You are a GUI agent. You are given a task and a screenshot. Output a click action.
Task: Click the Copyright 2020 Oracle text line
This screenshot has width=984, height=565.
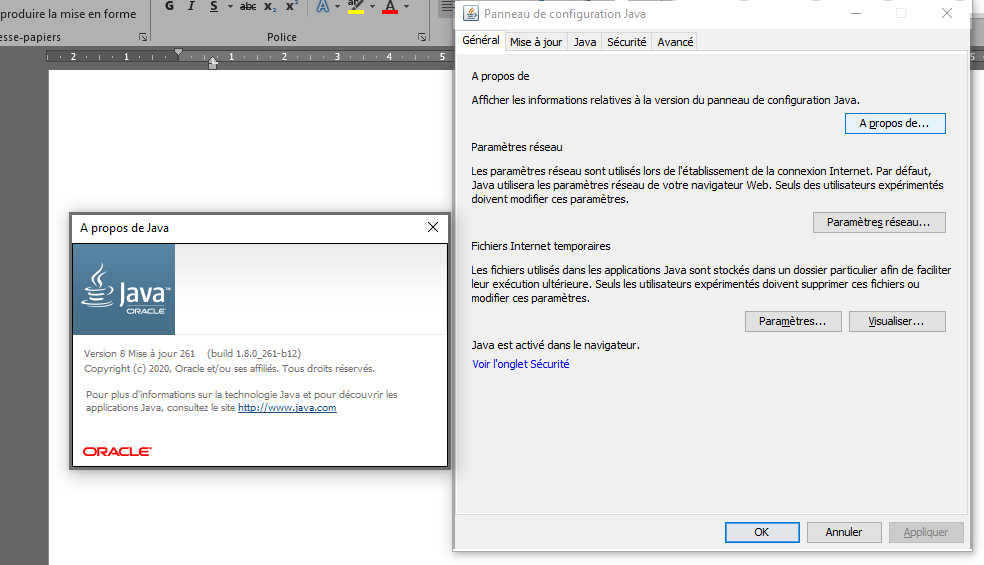pos(229,369)
